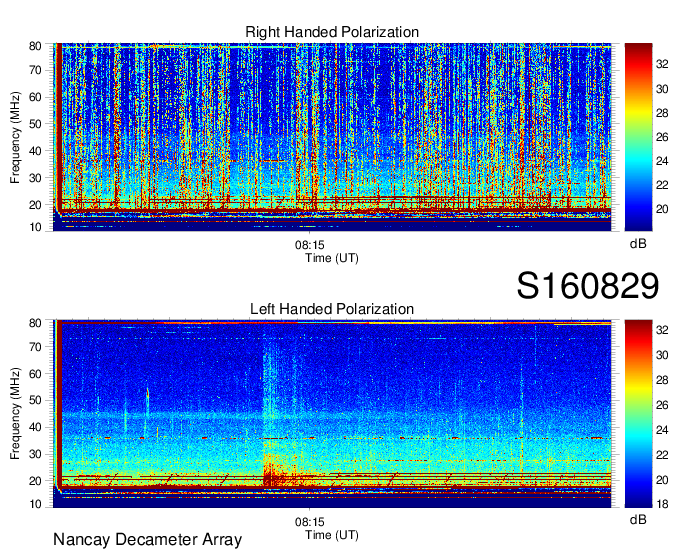
Task: Click dB unit label of Right Handed color bar
Action: pyautogui.click(x=638, y=244)
